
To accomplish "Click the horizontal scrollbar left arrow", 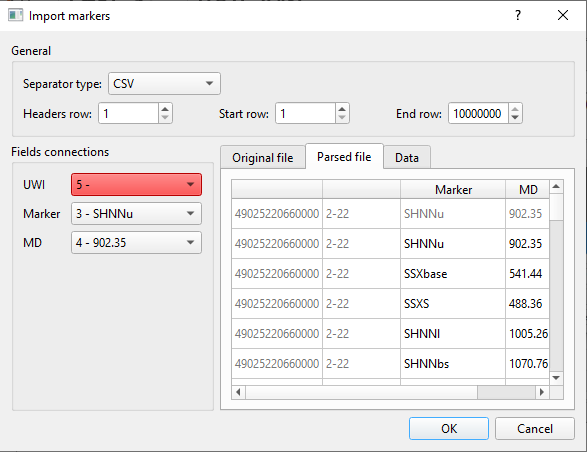I will (x=238, y=392).
